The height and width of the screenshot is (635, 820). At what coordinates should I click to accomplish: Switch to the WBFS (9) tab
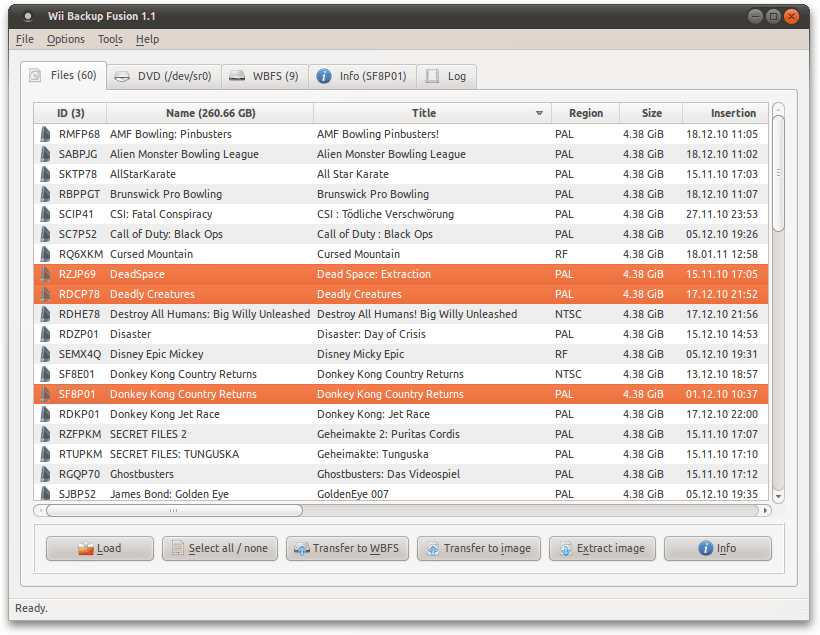pos(265,76)
